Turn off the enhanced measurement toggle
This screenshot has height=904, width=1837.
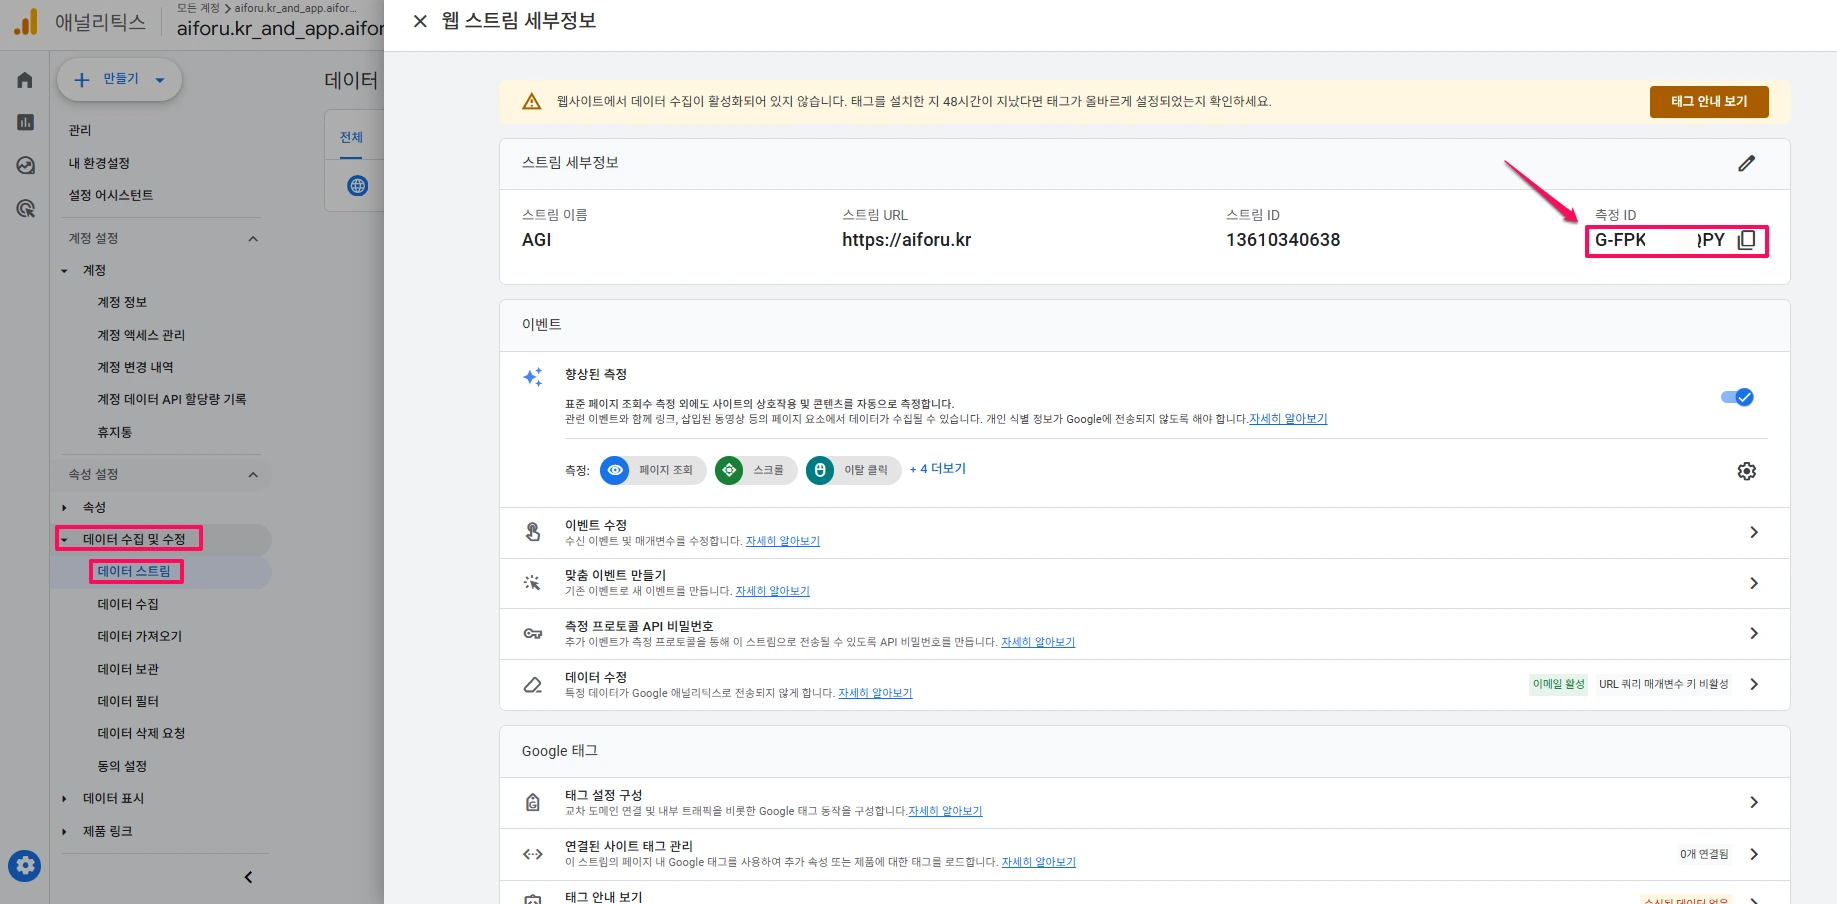tap(1737, 397)
